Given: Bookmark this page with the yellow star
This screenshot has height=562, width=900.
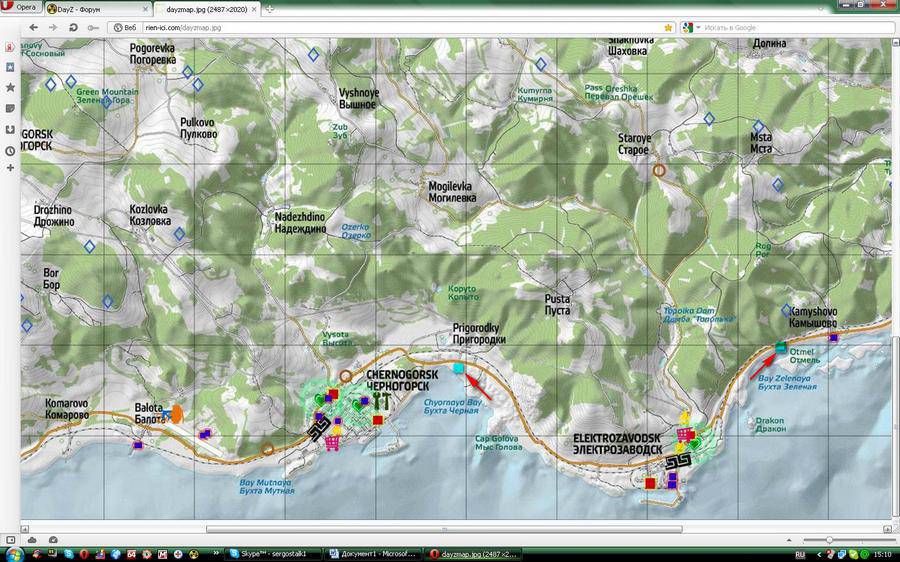Looking at the screenshot, I should (668, 27).
